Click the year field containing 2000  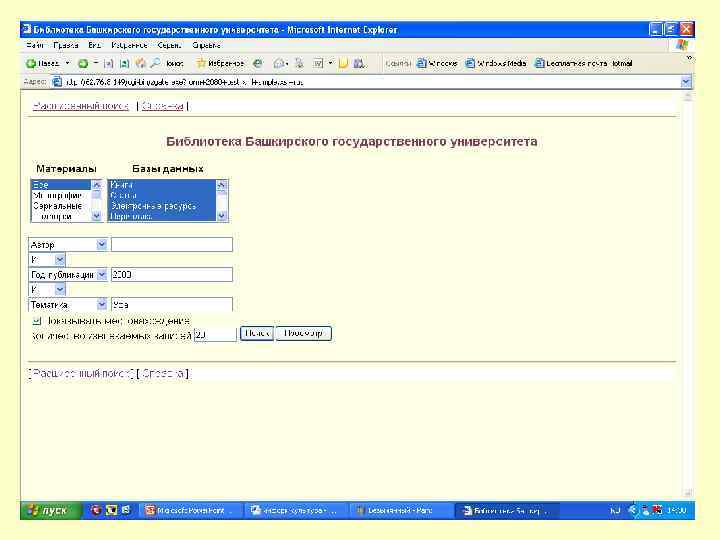click(x=172, y=275)
